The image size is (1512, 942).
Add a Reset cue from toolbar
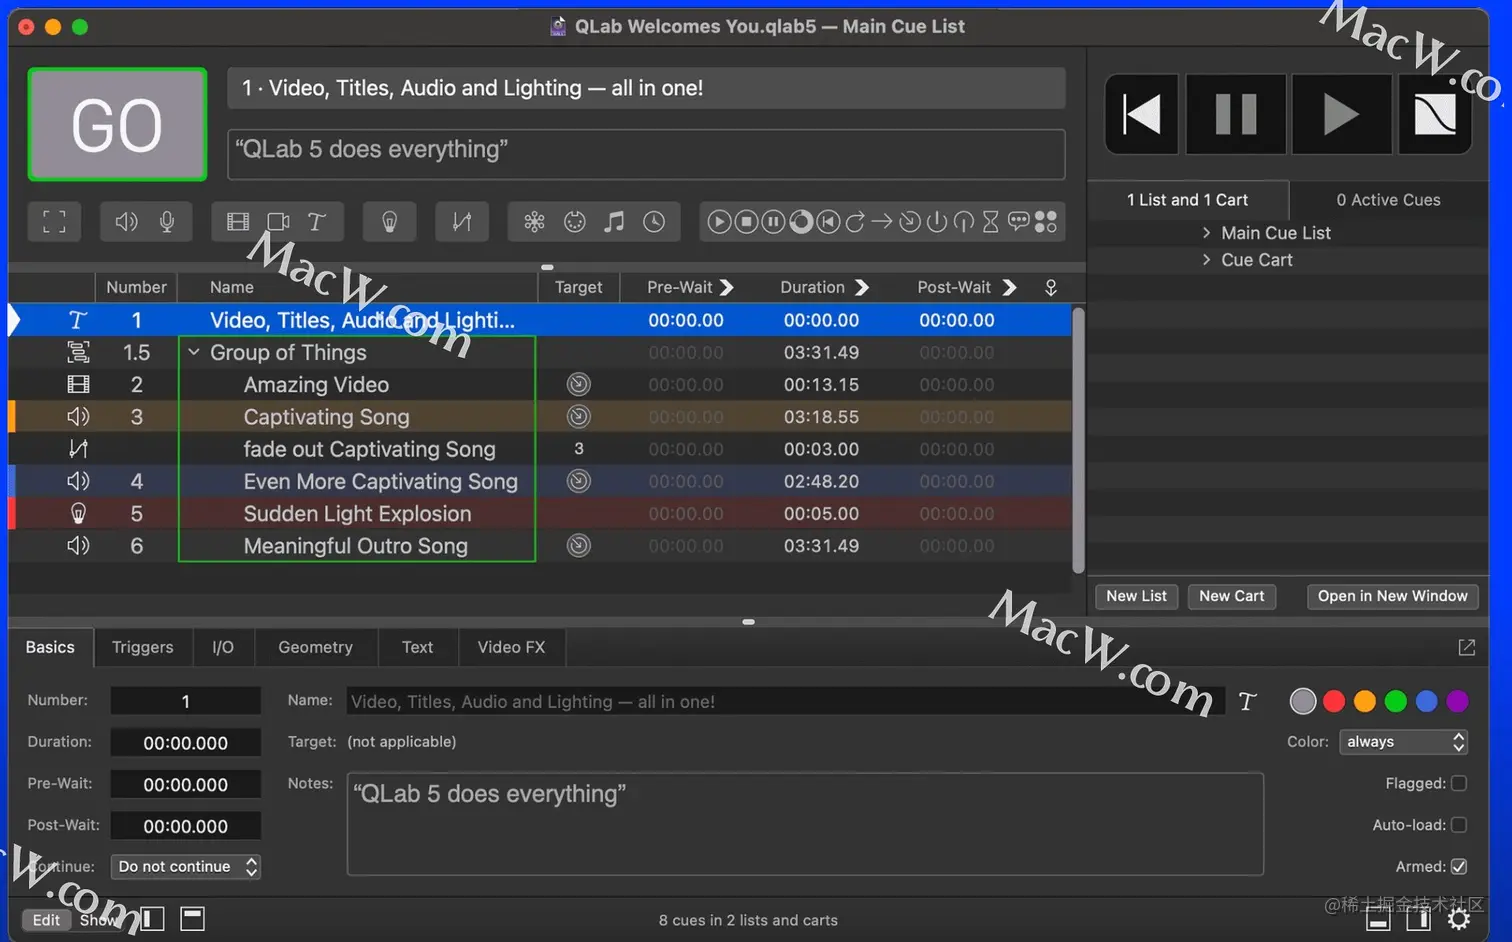pos(828,222)
